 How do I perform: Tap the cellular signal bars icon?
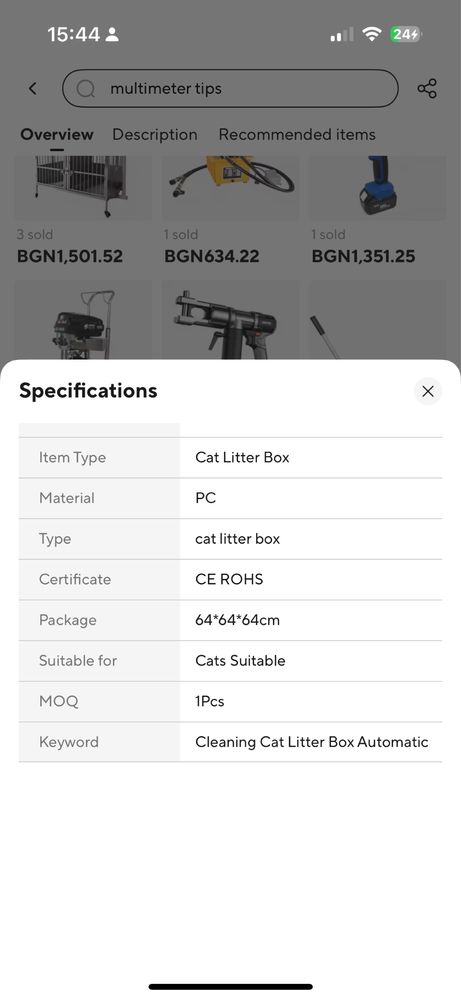[x=341, y=35]
